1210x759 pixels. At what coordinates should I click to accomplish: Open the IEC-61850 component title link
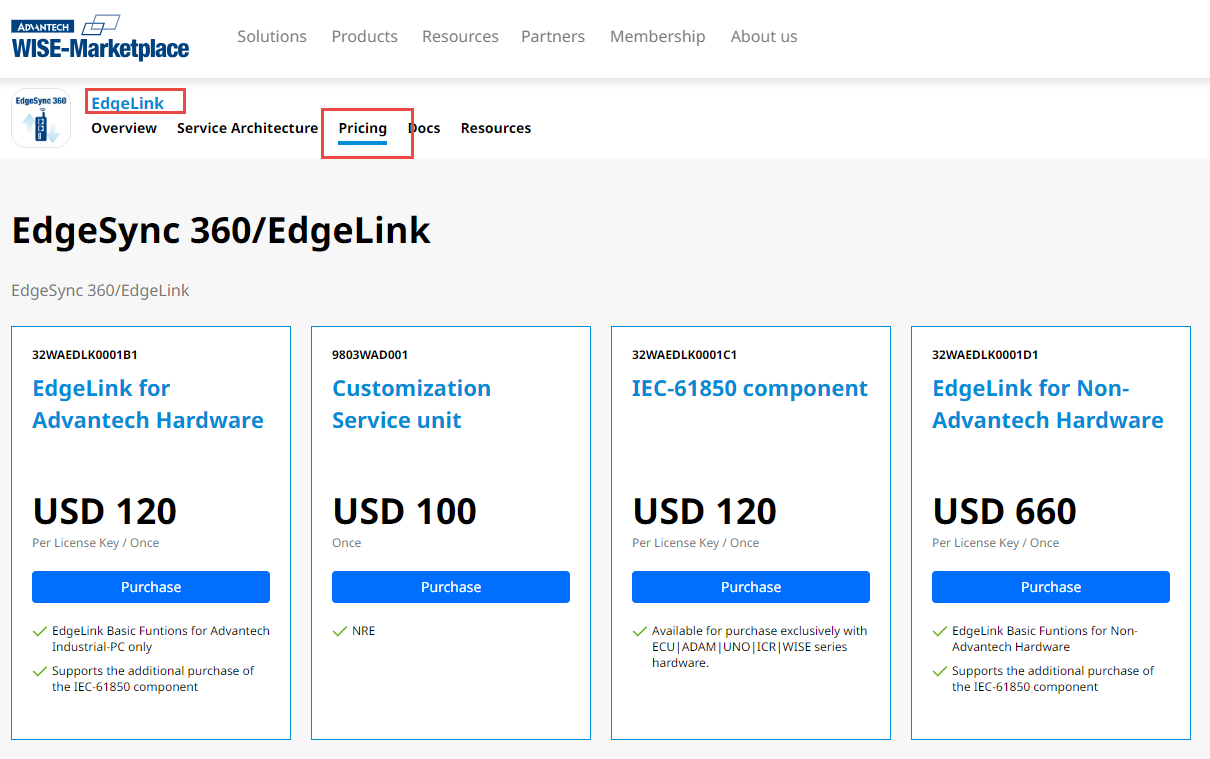click(x=749, y=388)
